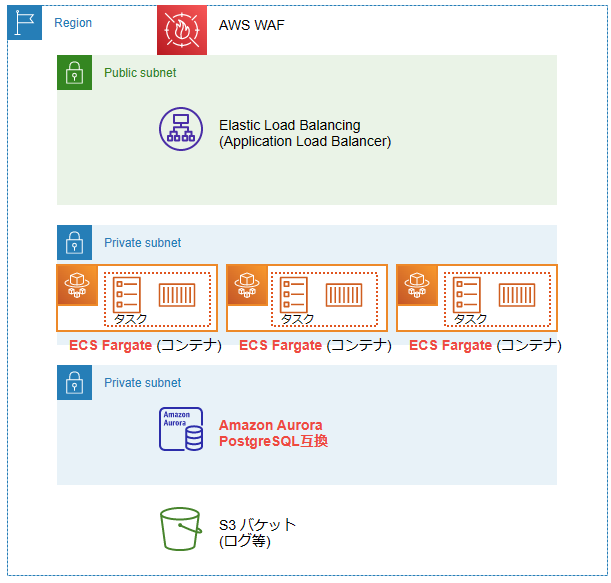Select the 'Public subnet' label

(x=140, y=73)
